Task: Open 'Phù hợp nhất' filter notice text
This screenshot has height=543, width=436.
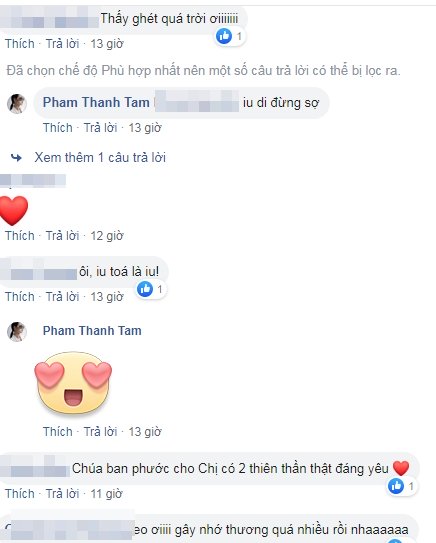Action: coord(203,71)
